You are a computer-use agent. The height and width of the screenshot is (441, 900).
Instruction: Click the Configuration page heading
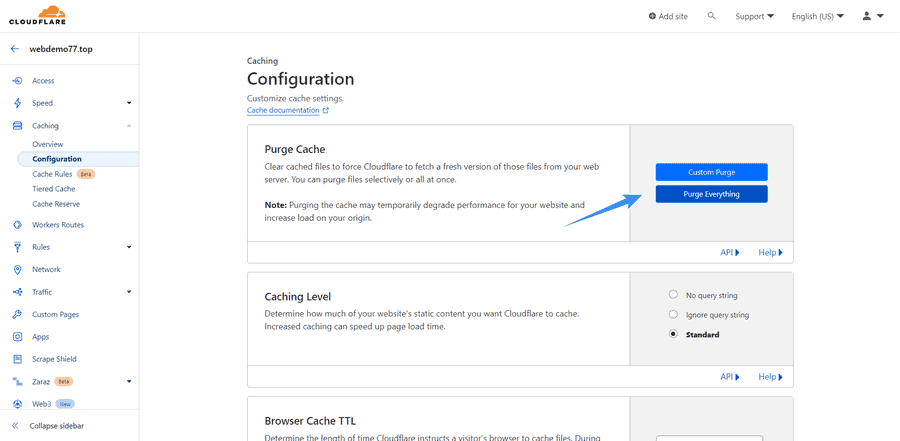coord(300,79)
